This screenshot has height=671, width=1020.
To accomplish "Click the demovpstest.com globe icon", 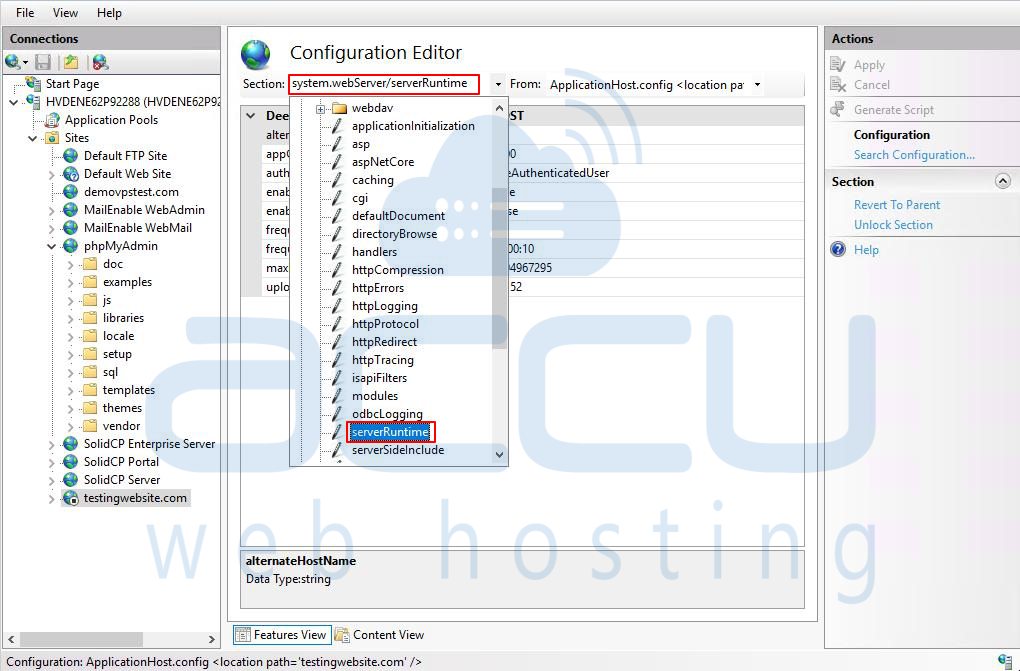I will pos(70,192).
